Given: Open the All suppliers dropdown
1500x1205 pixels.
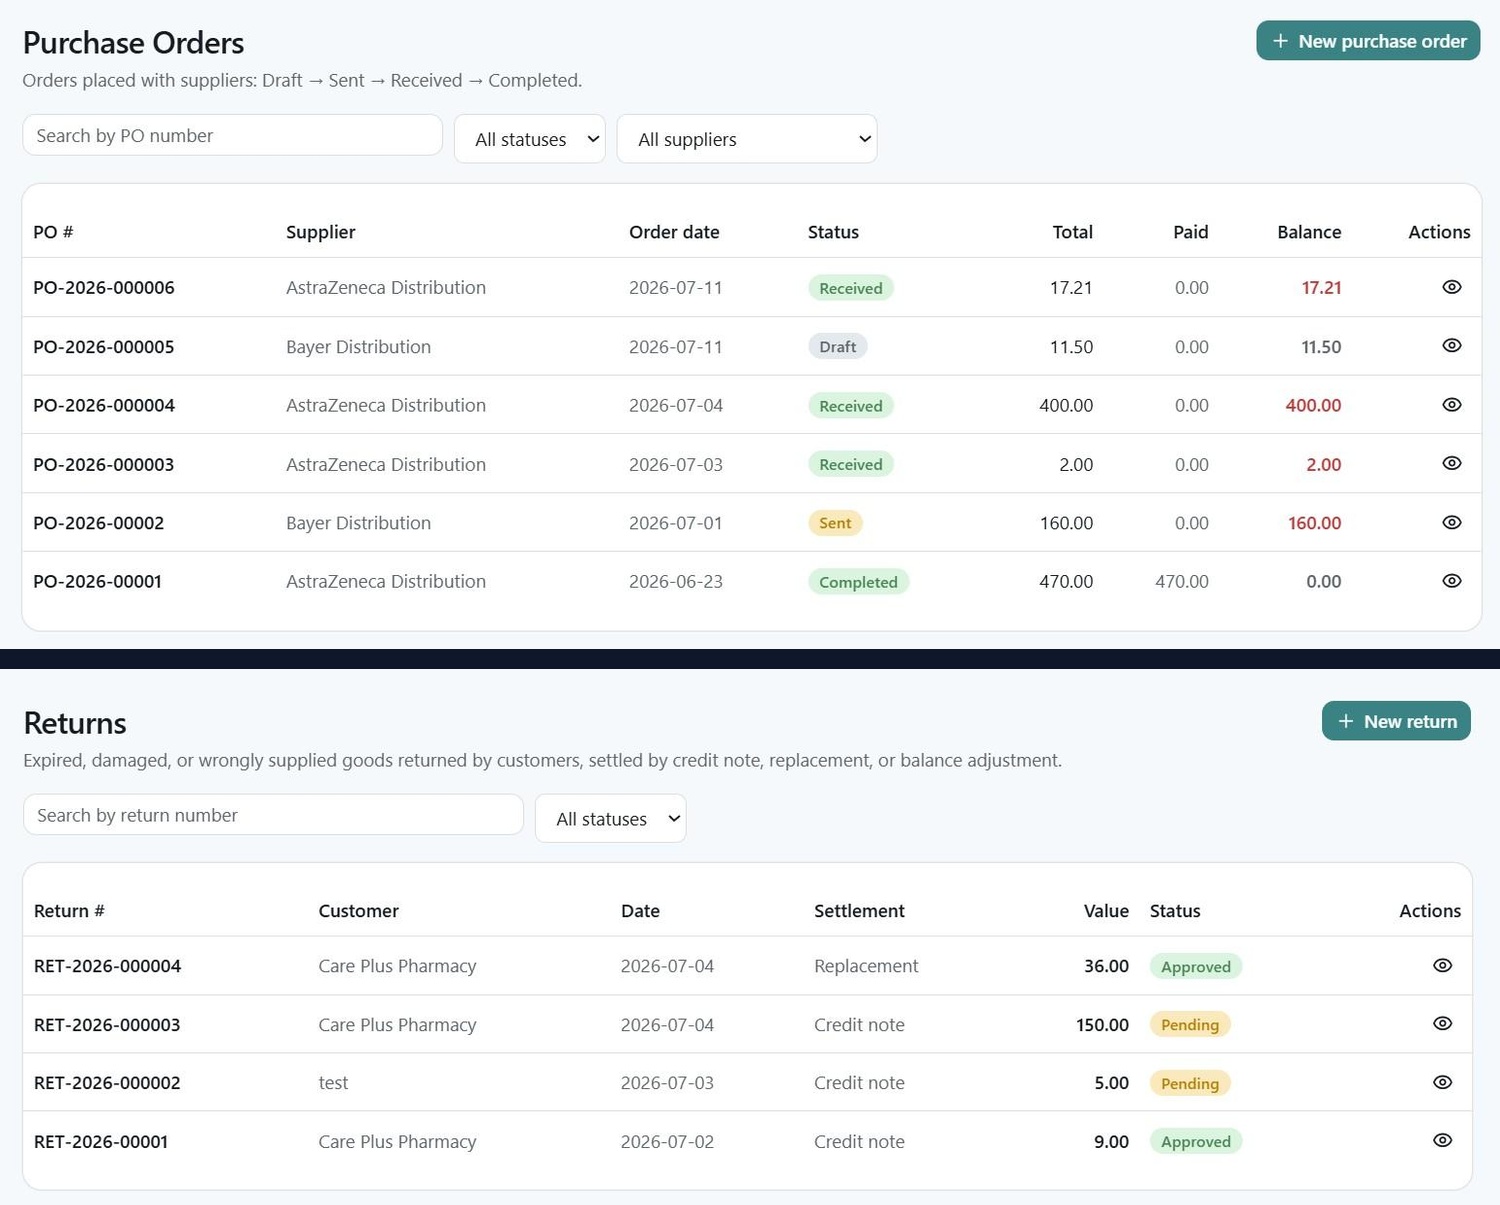Looking at the screenshot, I should [x=747, y=139].
